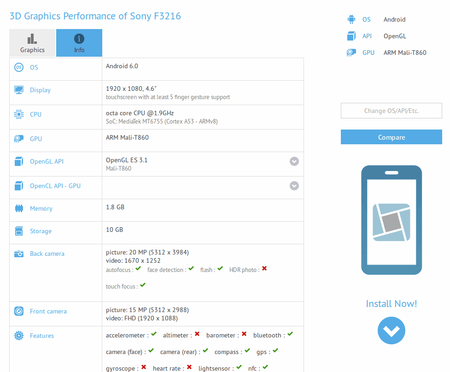Viewport: 450px width, 372px height.
Task: Click the Back camera label
Action: click(47, 254)
